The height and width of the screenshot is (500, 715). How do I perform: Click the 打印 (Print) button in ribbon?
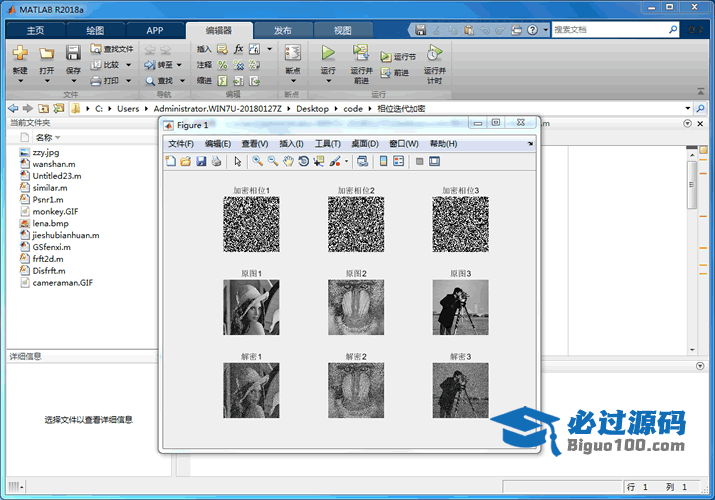coord(105,81)
